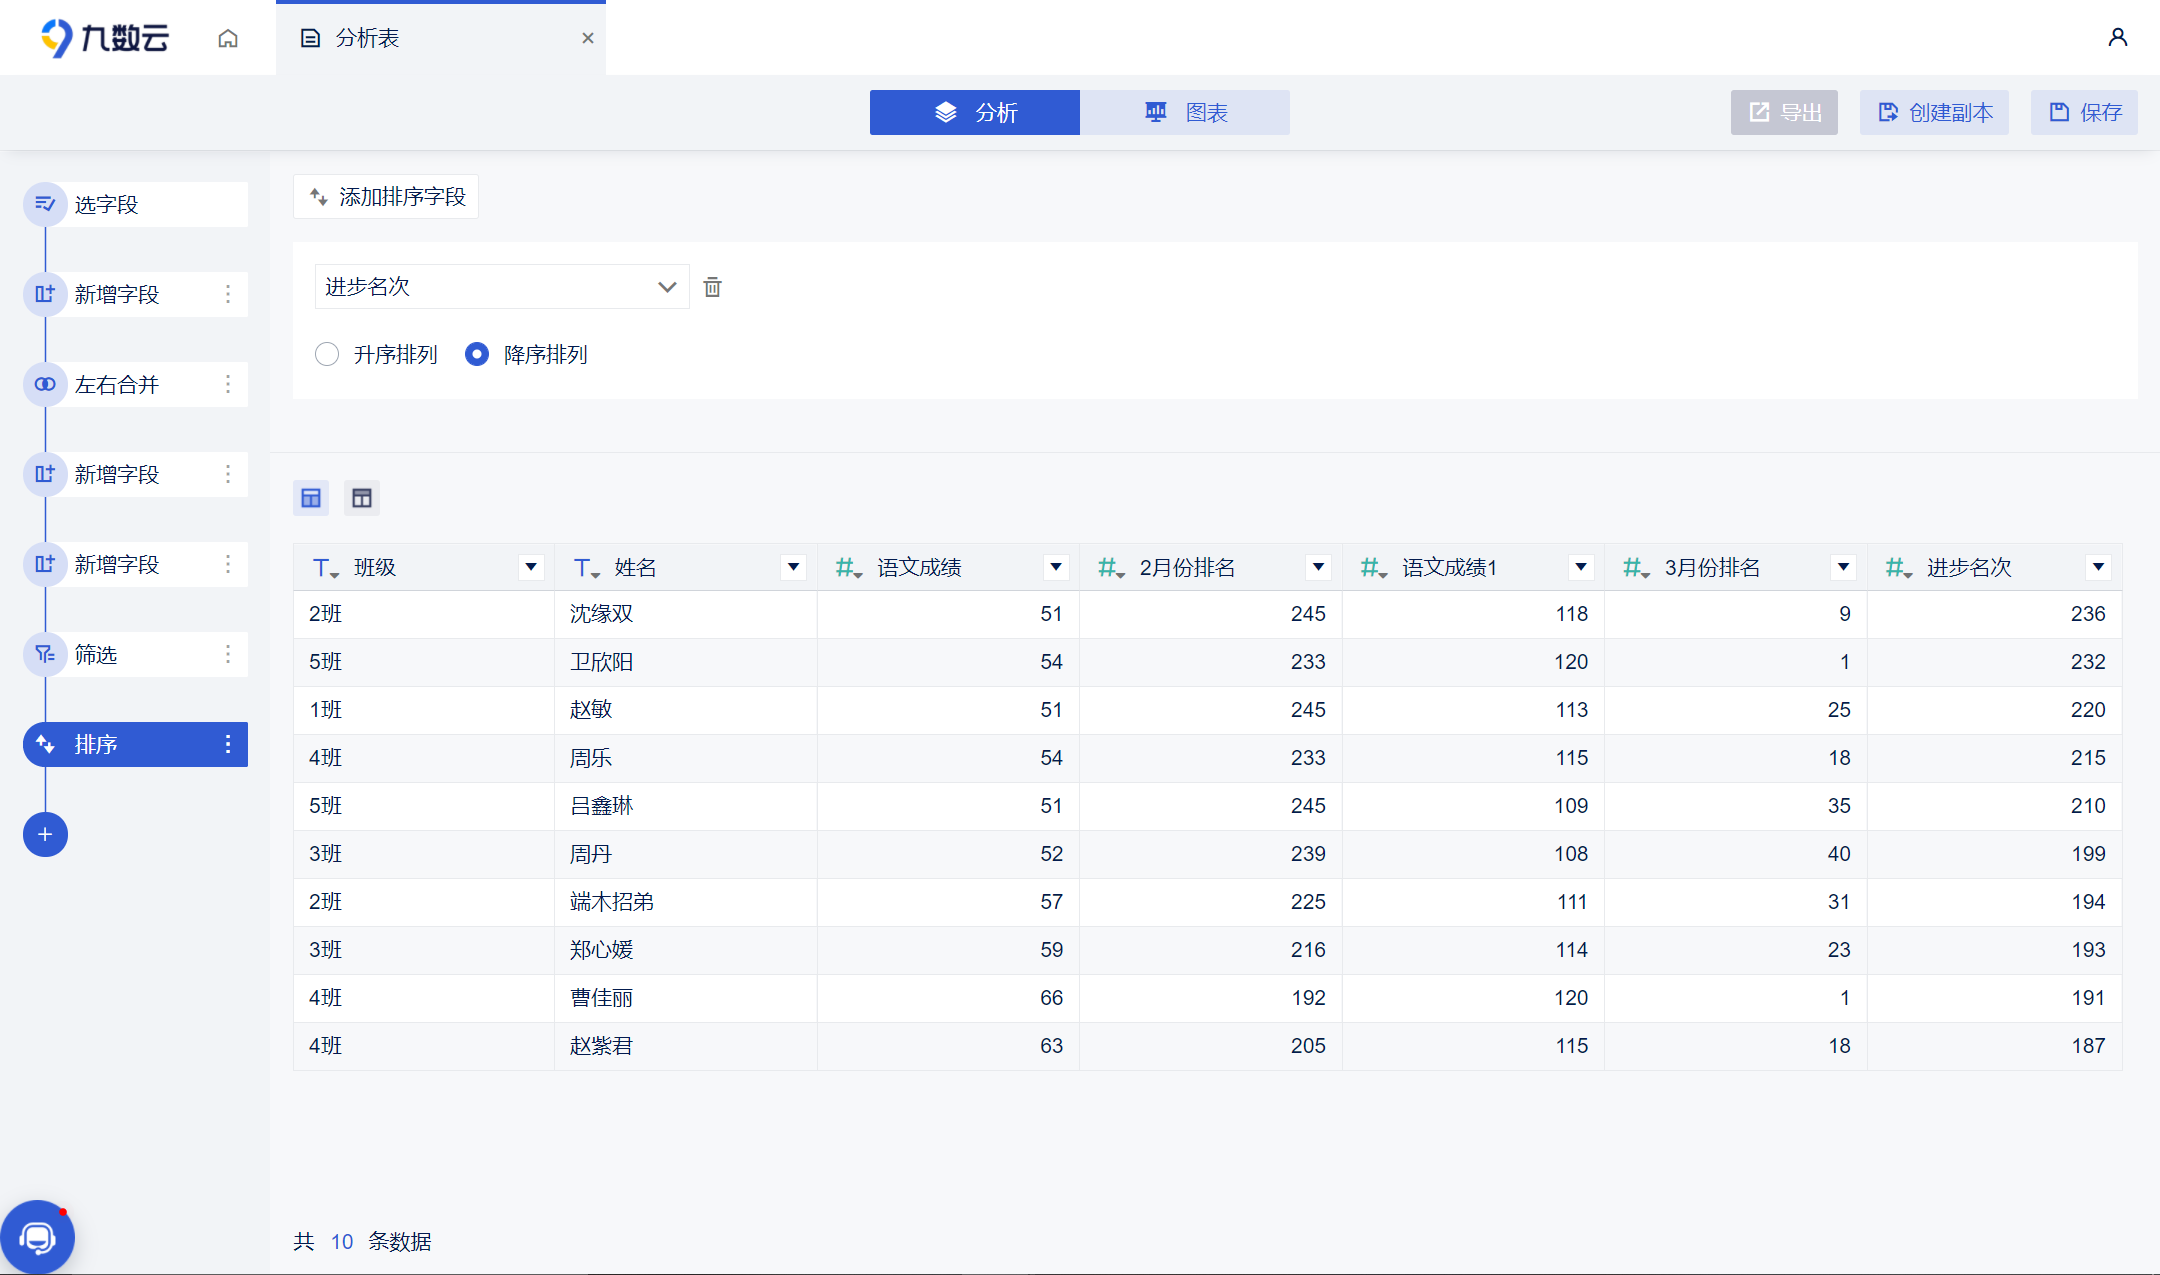The width and height of the screenshot is (2160, 1275).
Task: Open the 进步名次 sort field dropdown
Action: tap(501, 287)
